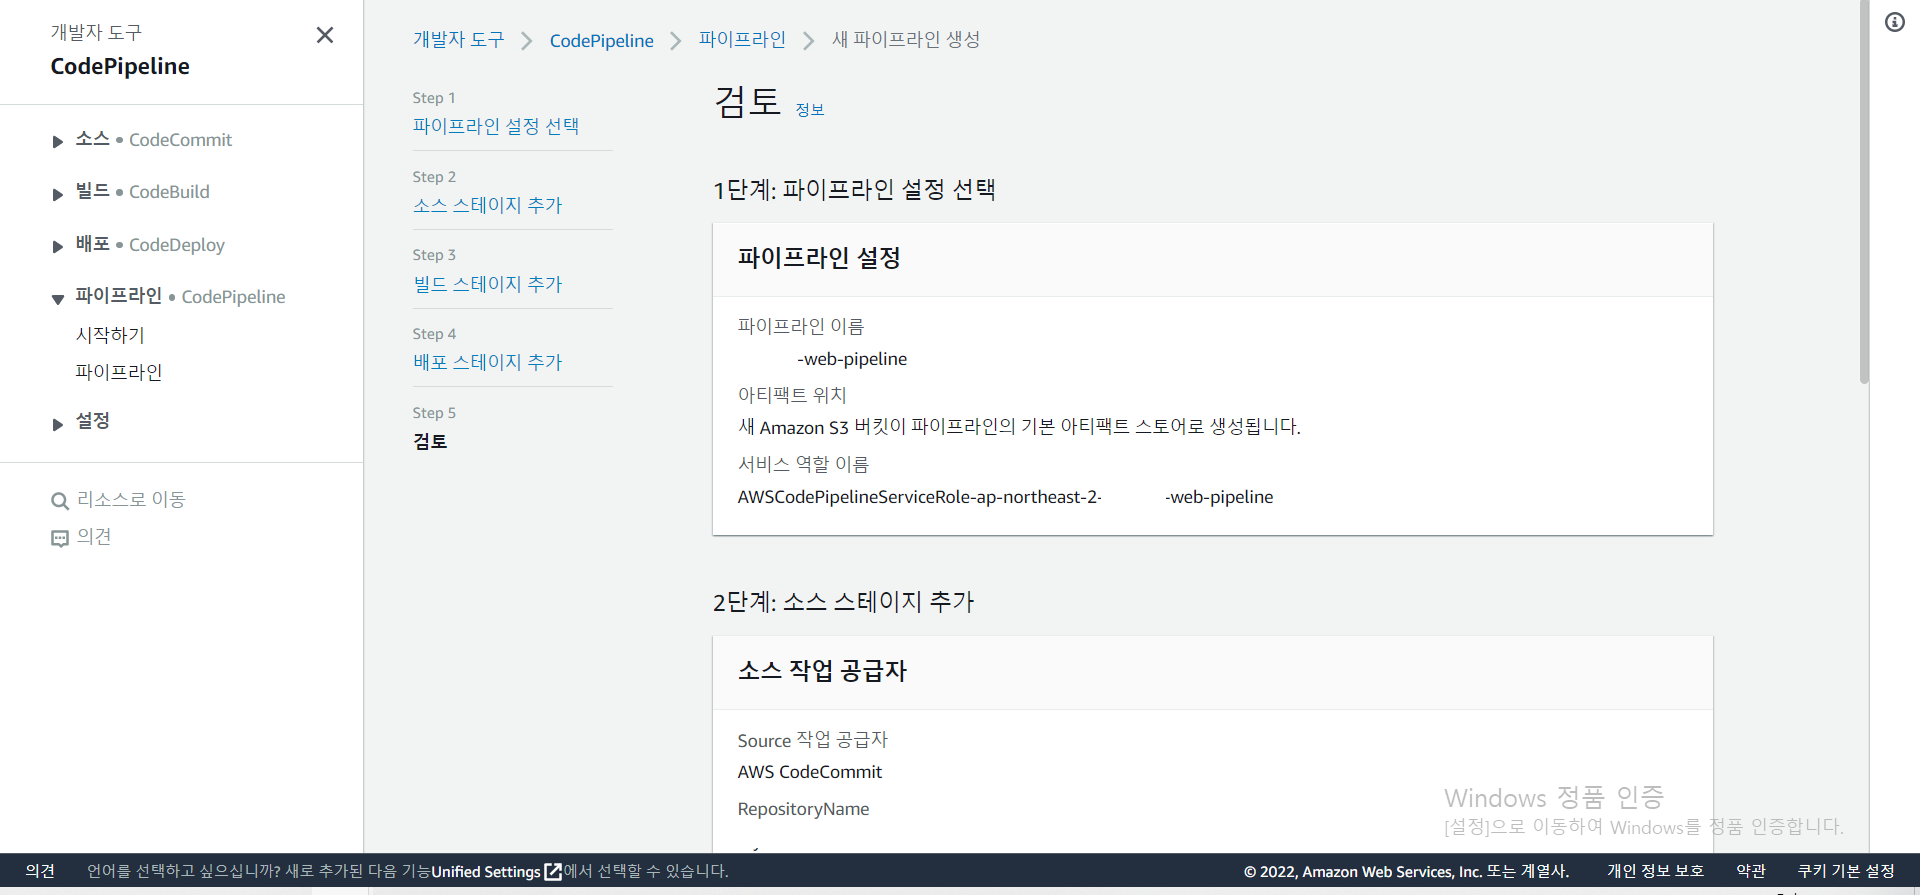Open the Unified Settings link in the footer
Image resolution: width=1920 pixels, height=895 pixels.
click(x=486, y=871)
